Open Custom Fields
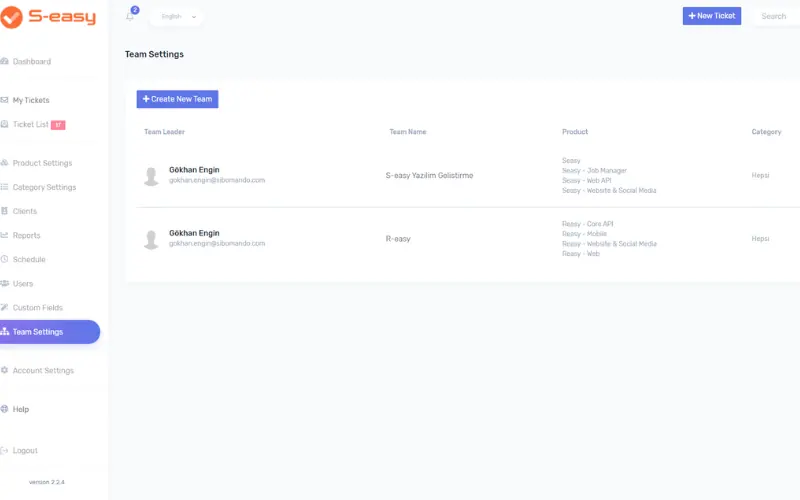 pos(38,308)
